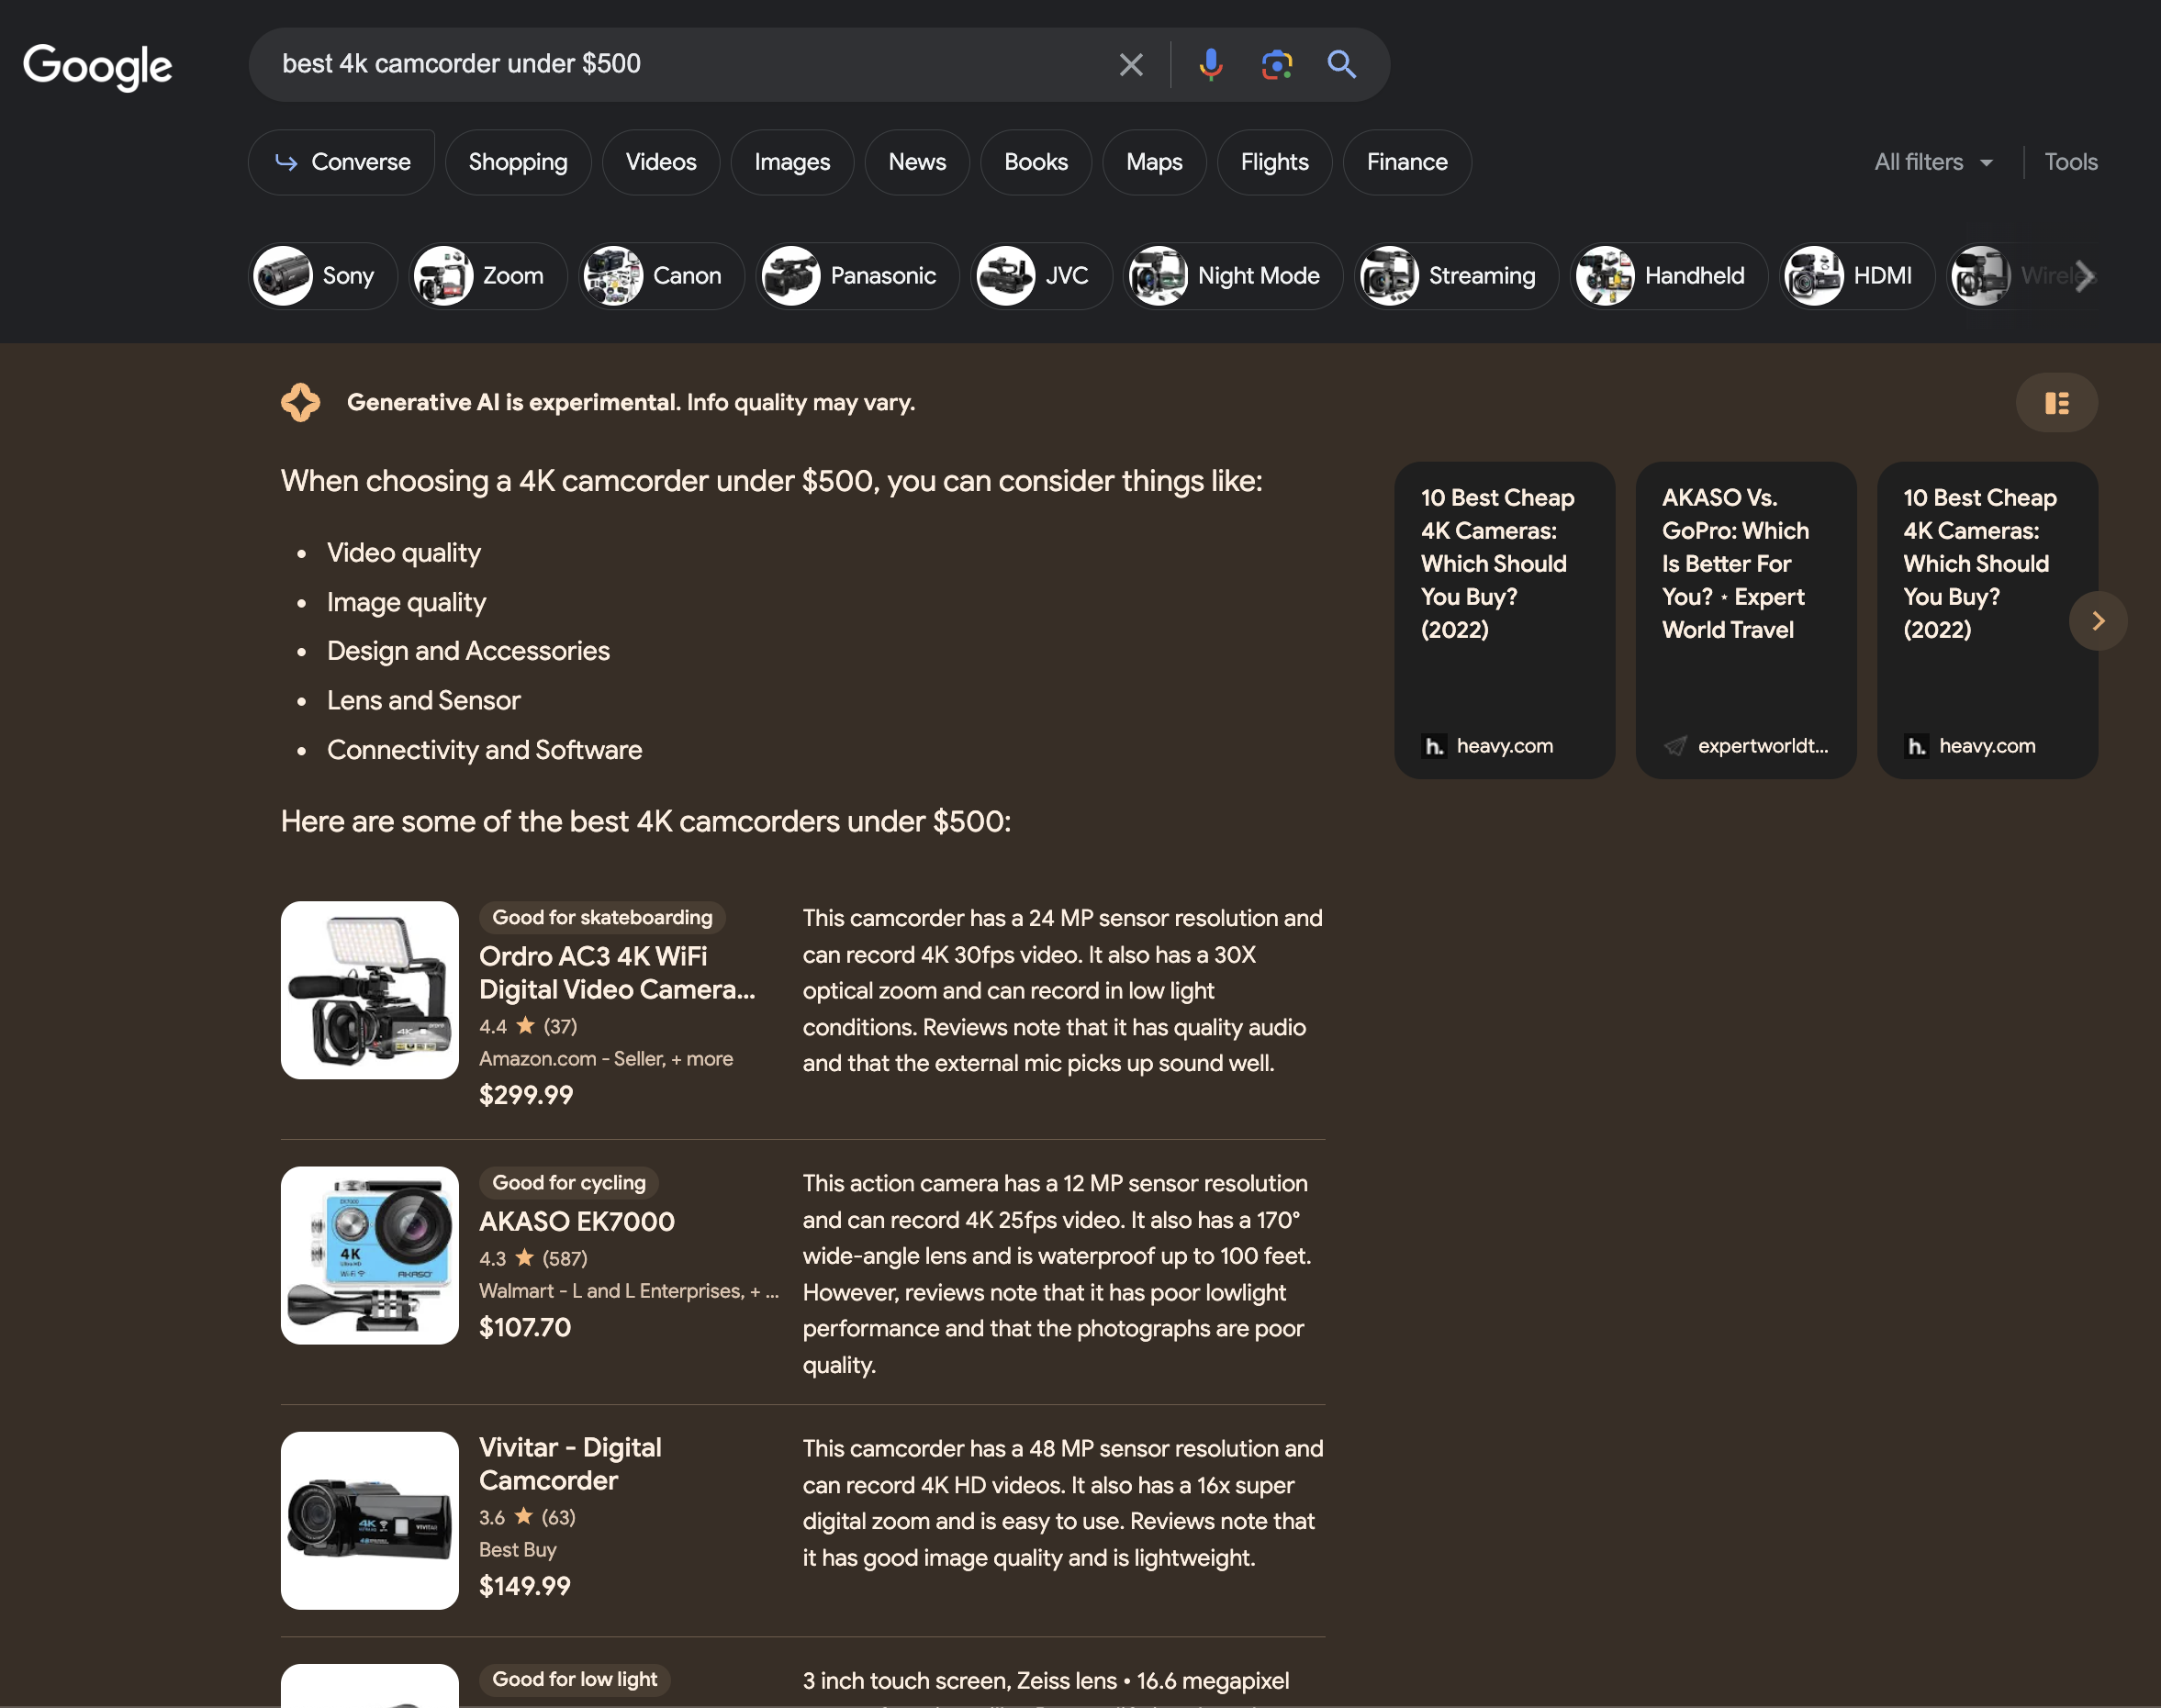The image size is (2161, 1708).
Task: Start voice search with microphone icon
Action: tap(1210, 65)
